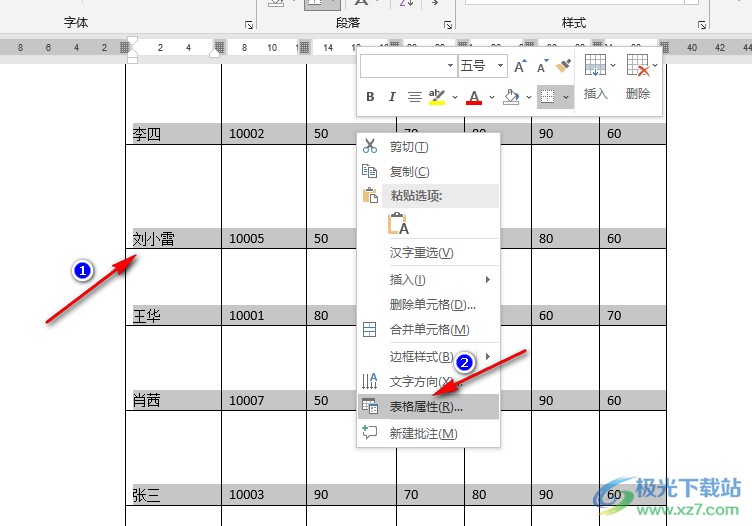Viewport: 752px width, 526px height.
Task: Open the 字体 group dialog launcher
Action: (249, 25)
